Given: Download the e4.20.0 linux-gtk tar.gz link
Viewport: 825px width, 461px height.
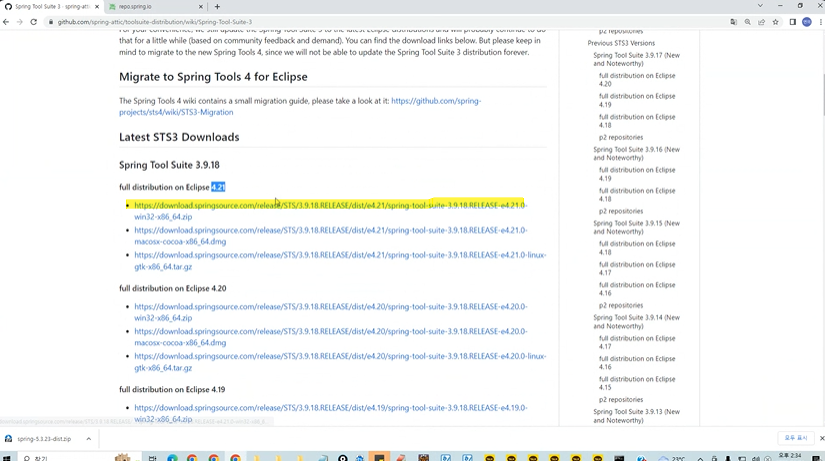Looking at the screenshot, I should click(x=340, y=362).
